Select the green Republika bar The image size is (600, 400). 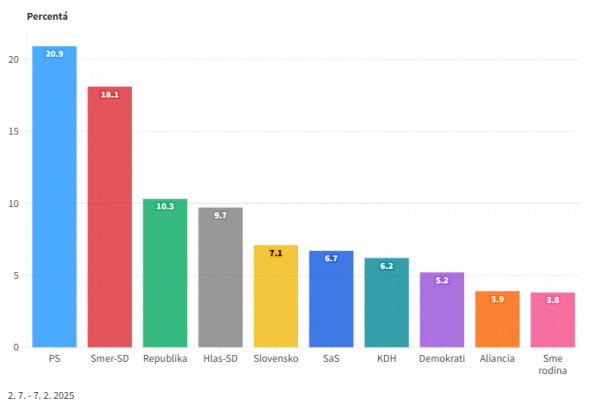click(165, 275)
